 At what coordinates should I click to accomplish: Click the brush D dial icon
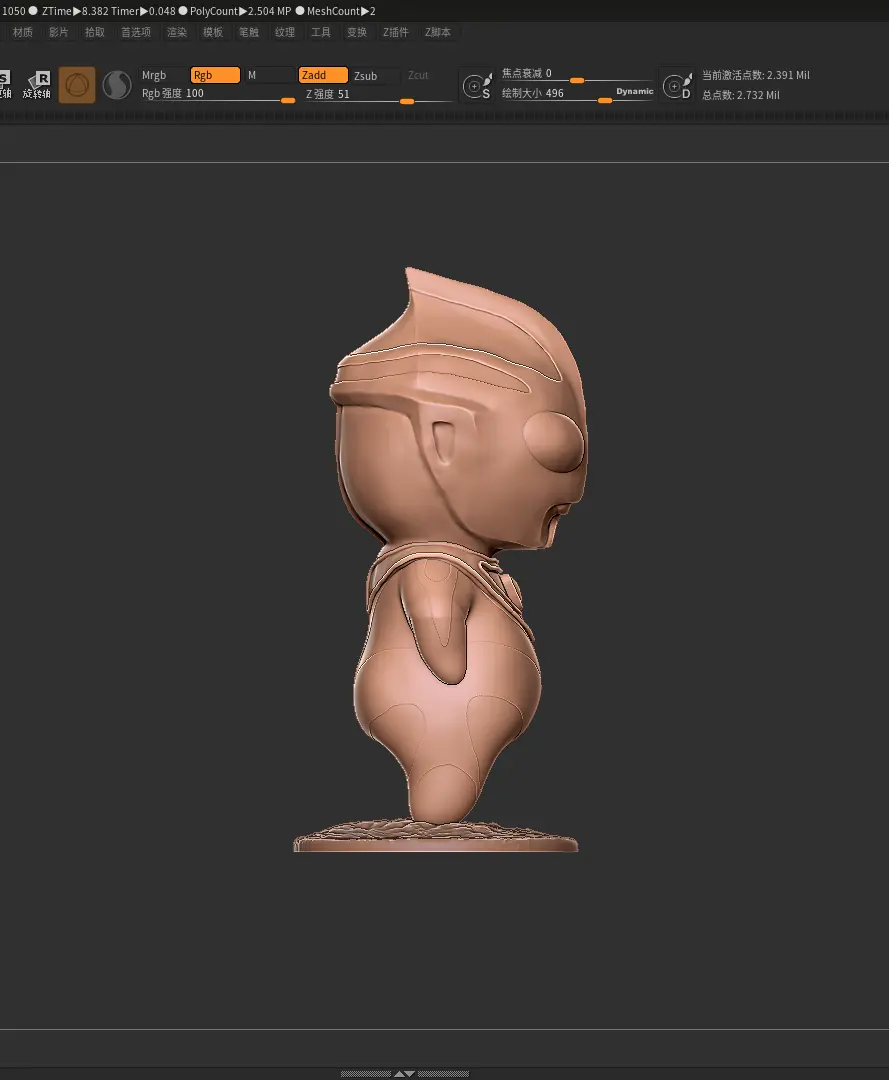tap(677, 85)
